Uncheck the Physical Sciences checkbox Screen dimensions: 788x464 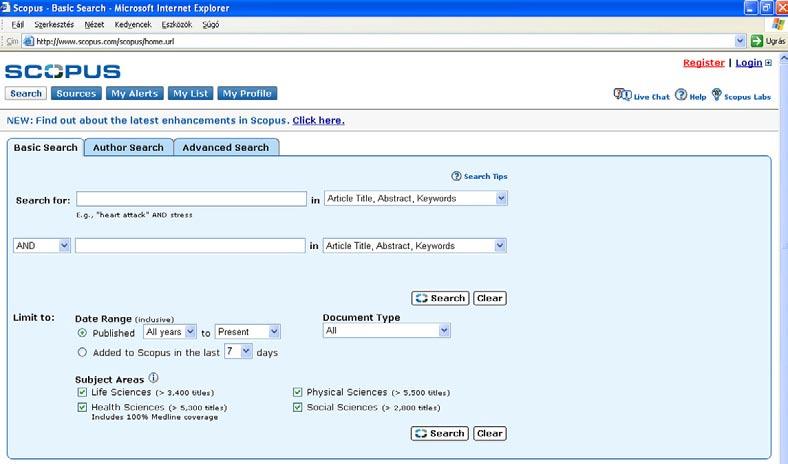298,392
